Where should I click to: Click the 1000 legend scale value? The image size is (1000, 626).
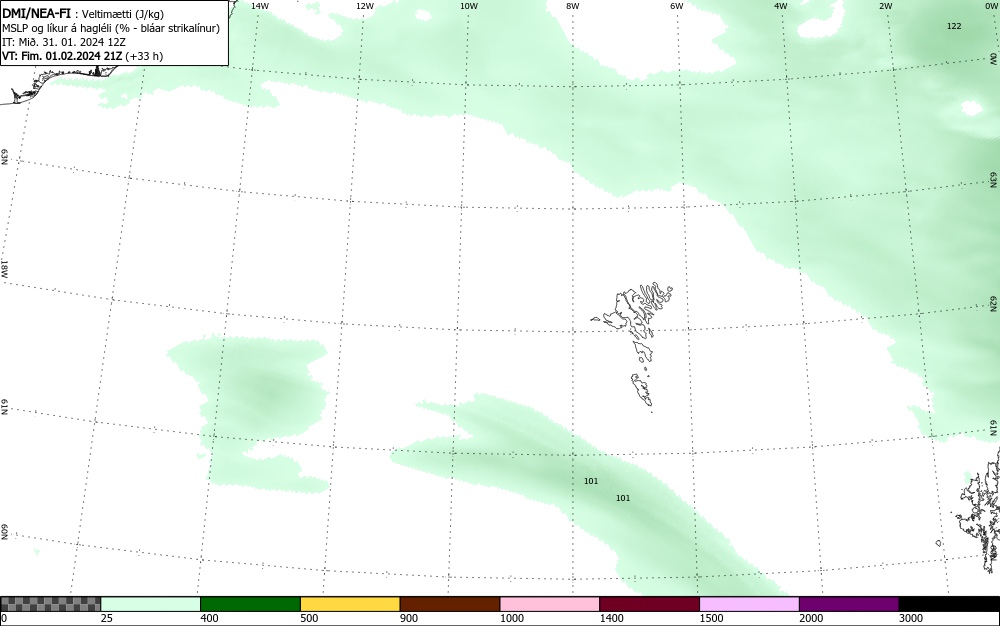[511, 618]
